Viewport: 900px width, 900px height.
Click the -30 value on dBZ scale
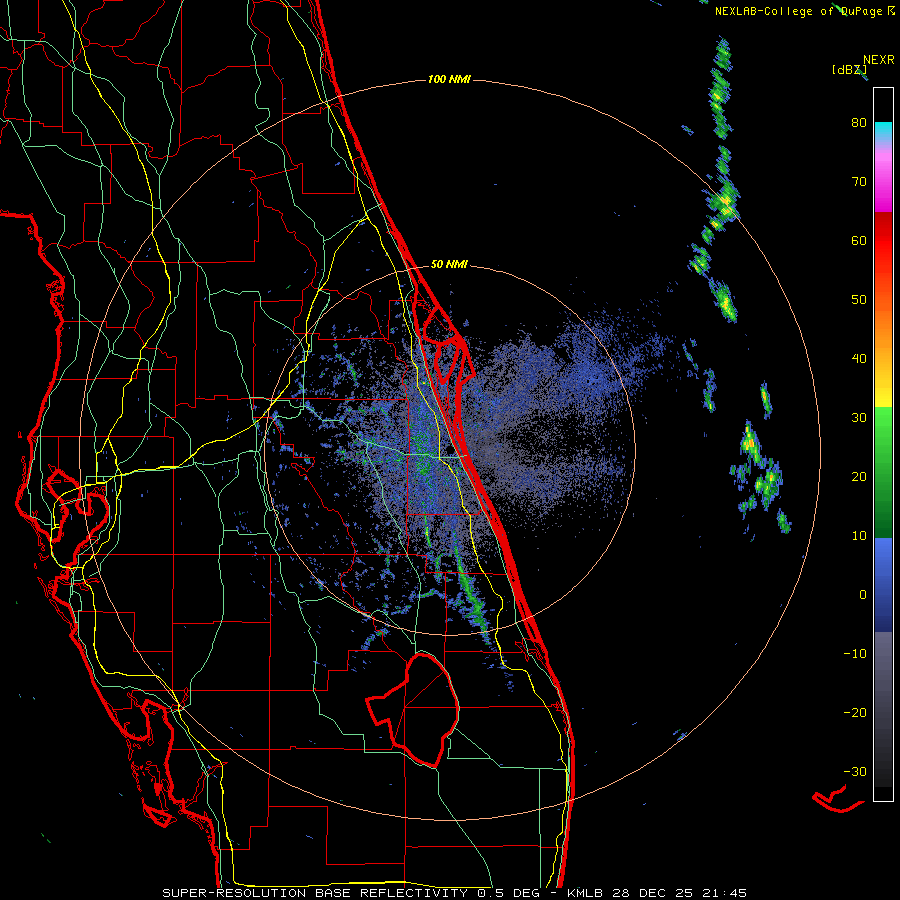[855, 772]
